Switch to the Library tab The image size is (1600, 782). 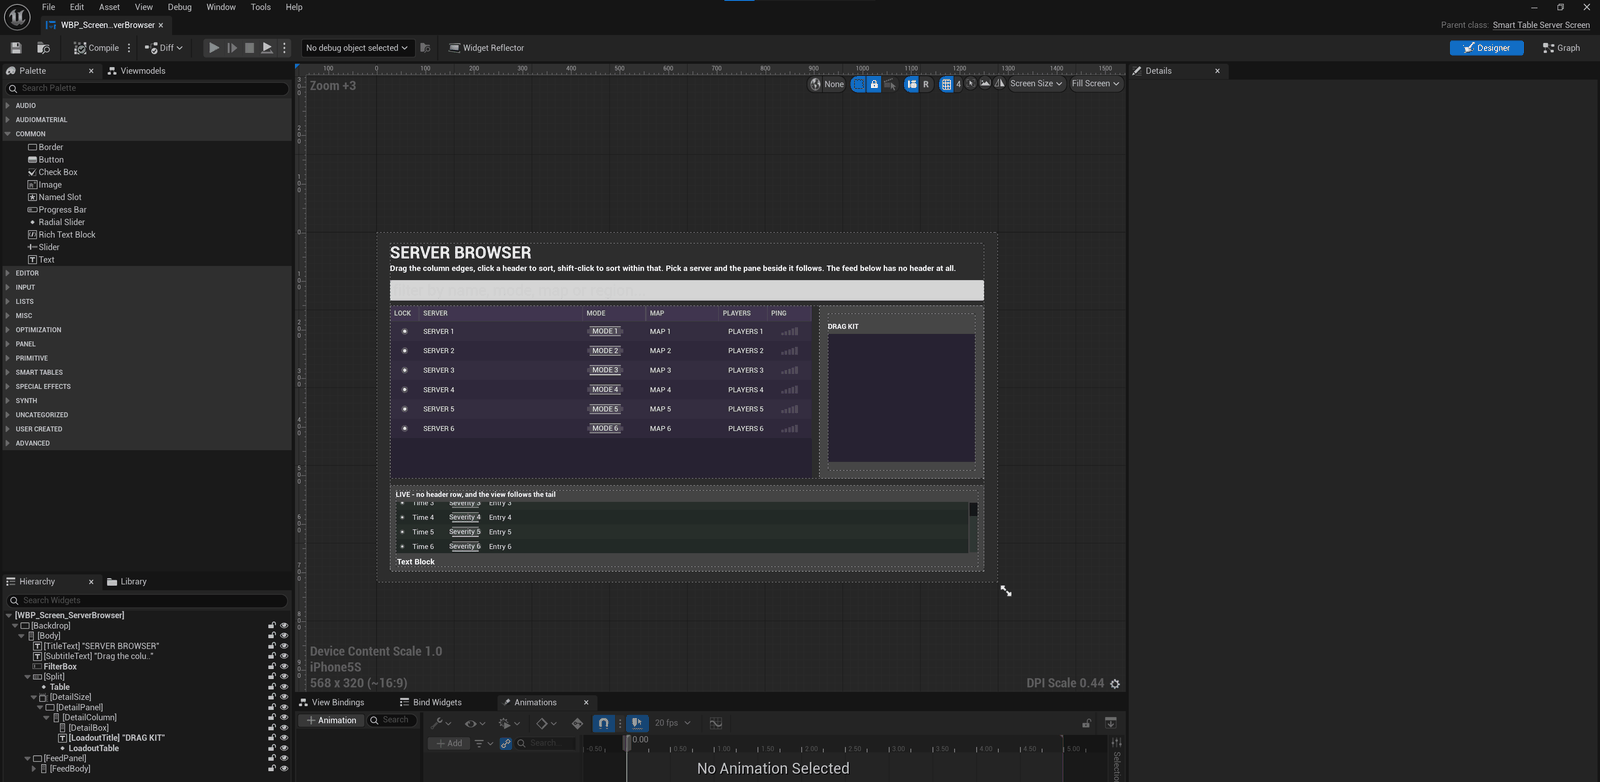point(127,581)
